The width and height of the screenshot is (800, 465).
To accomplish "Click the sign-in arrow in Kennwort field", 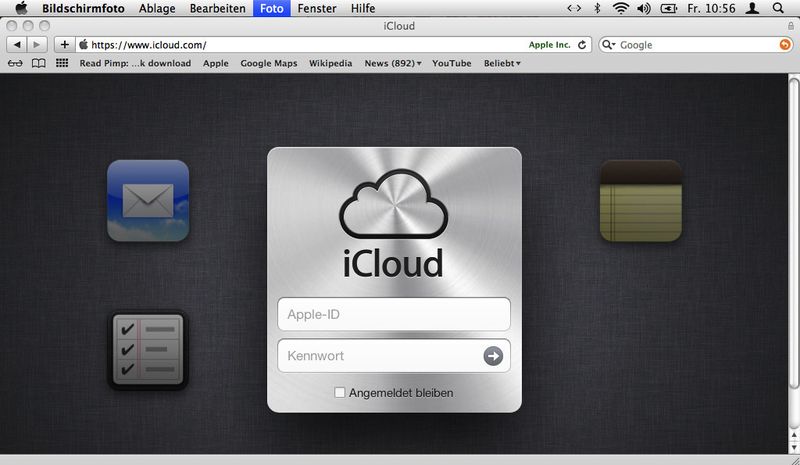I will click(x=493, y=356).
